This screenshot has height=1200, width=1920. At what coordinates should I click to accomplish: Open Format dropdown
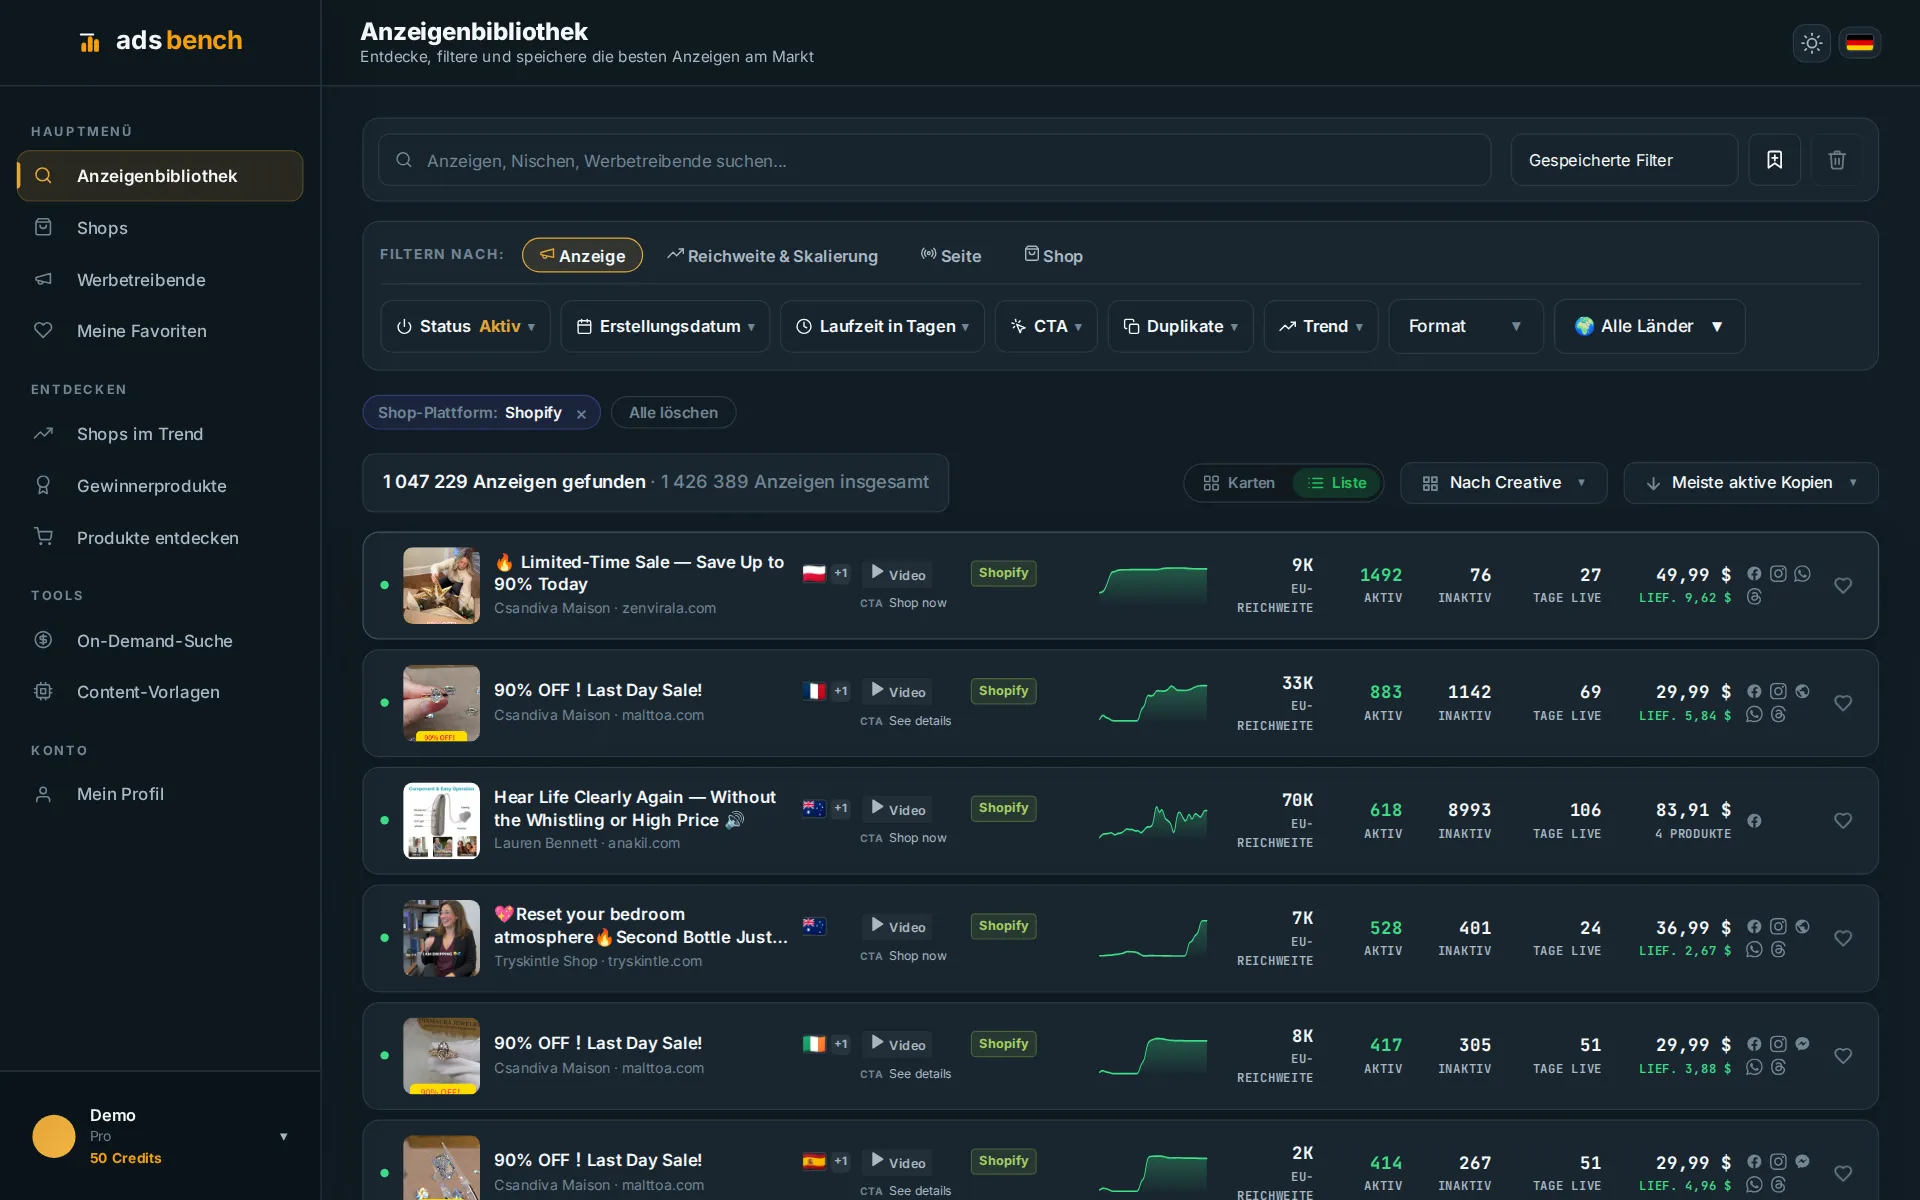pyautogui.click(x=1465, y=326)
